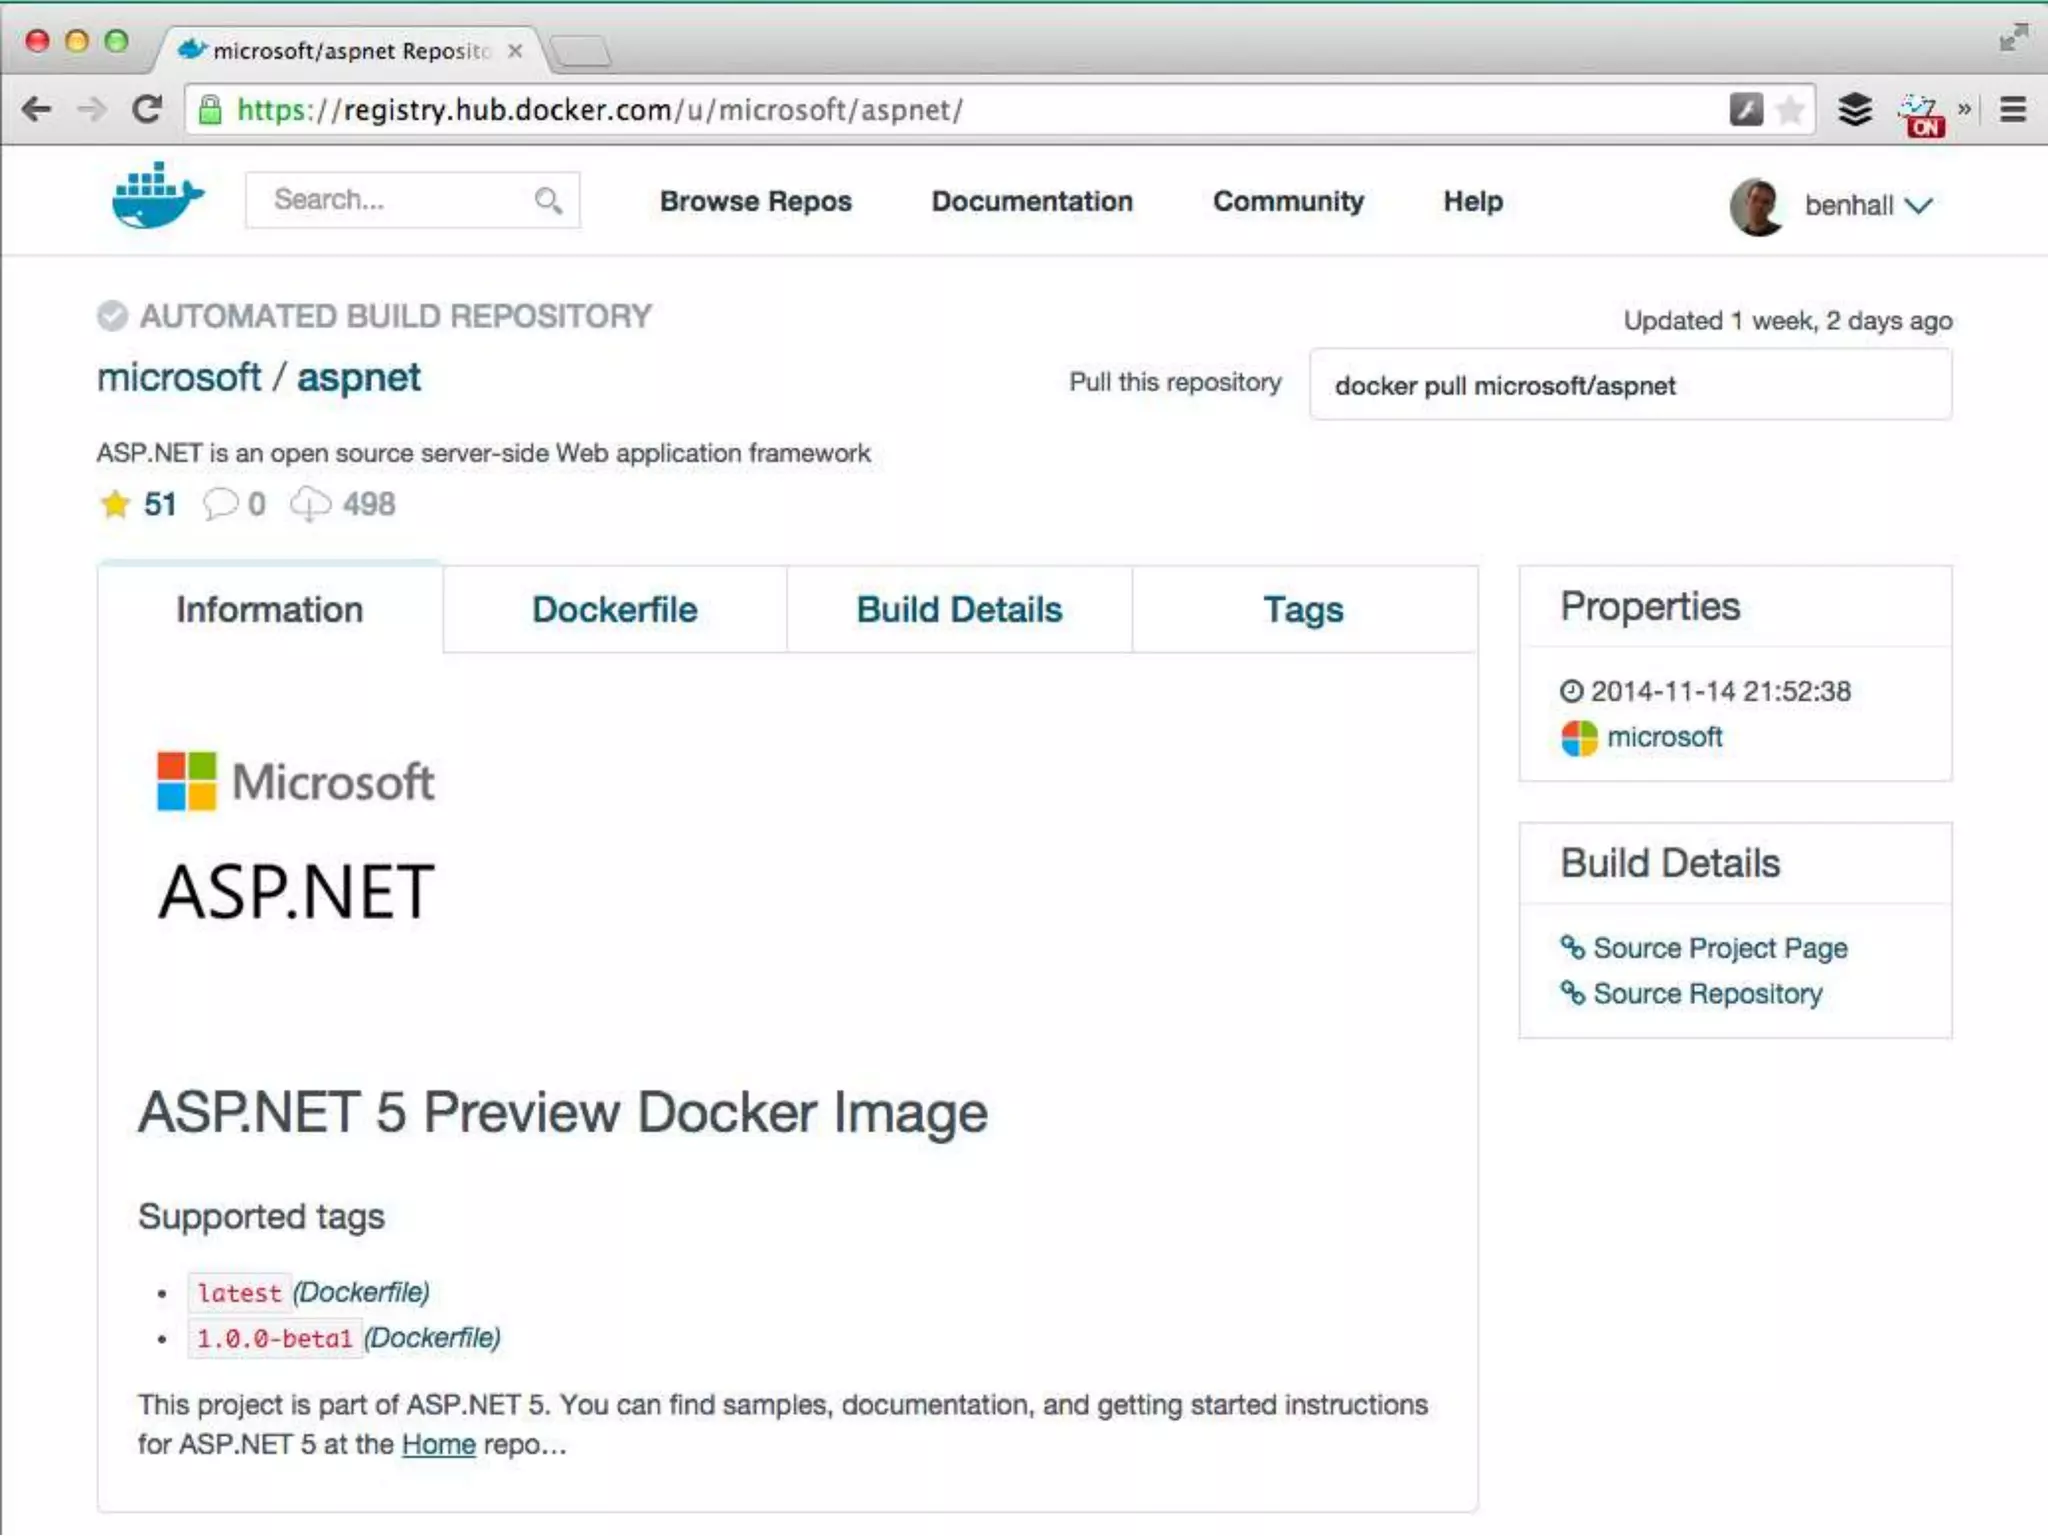Open the Dockerfile link for latest tag
This screenshot has width=2048, height=1536.
point(361,1292)
